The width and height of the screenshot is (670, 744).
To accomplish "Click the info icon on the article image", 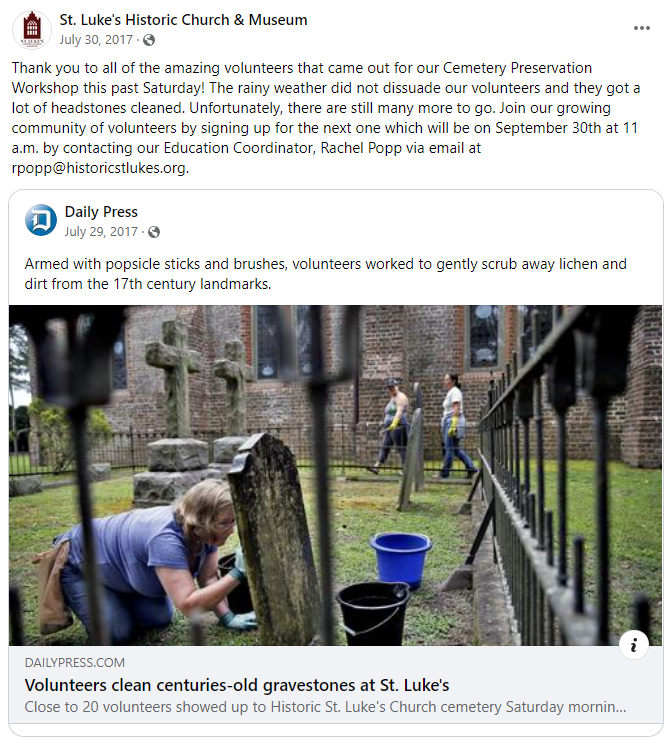I will (x=633, y=645).
